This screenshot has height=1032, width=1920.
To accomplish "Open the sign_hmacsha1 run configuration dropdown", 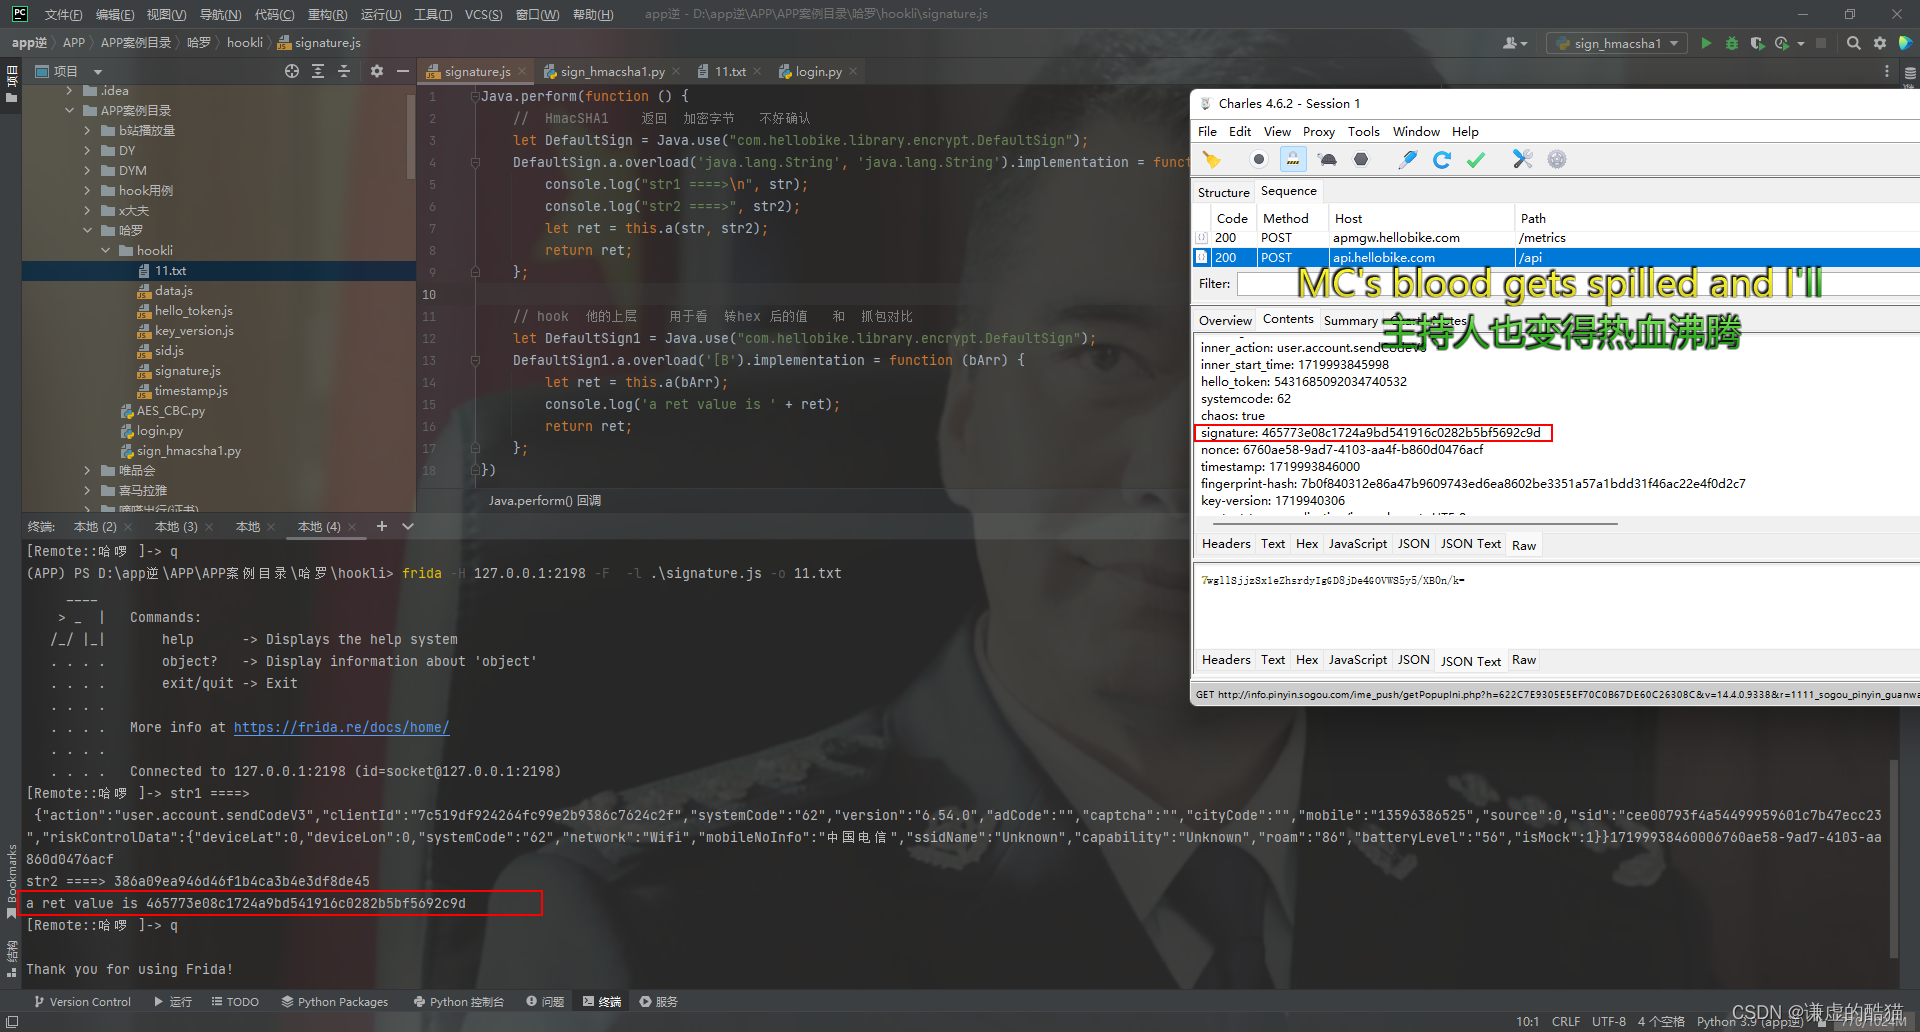I will pos(1617,43).
